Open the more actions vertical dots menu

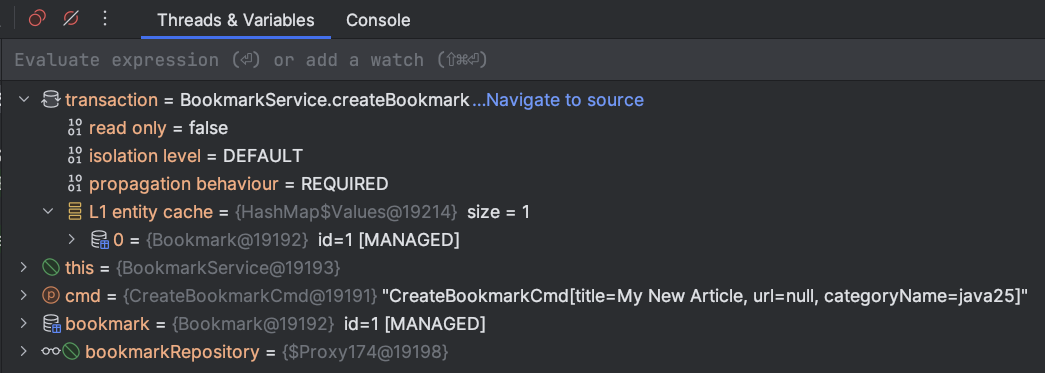(x=104, y=19)
